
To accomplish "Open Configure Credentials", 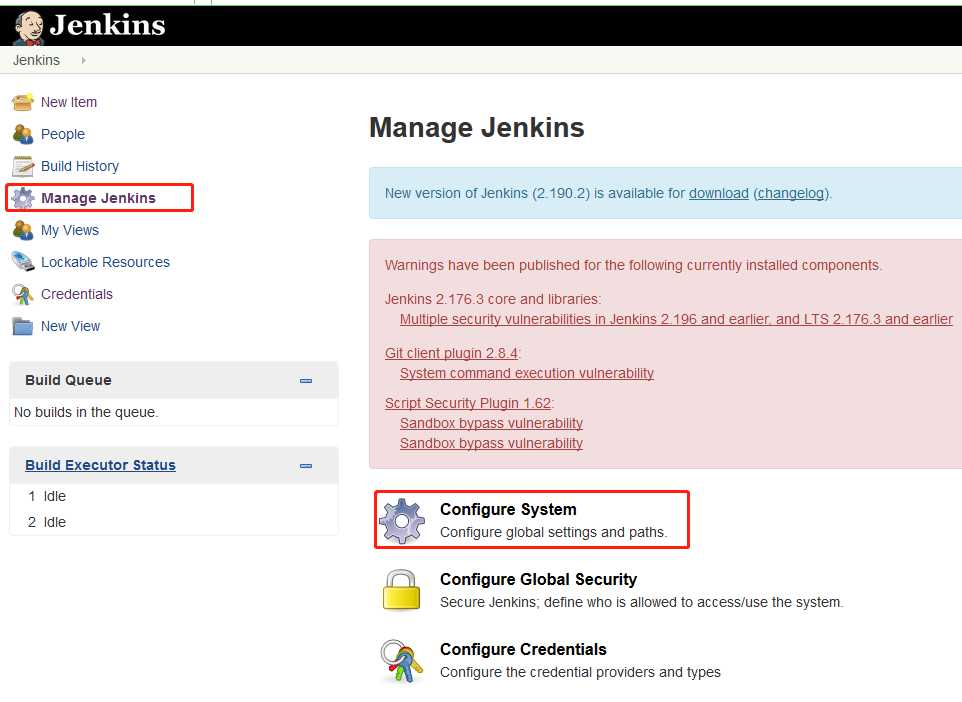I will (x=523, y=649).
